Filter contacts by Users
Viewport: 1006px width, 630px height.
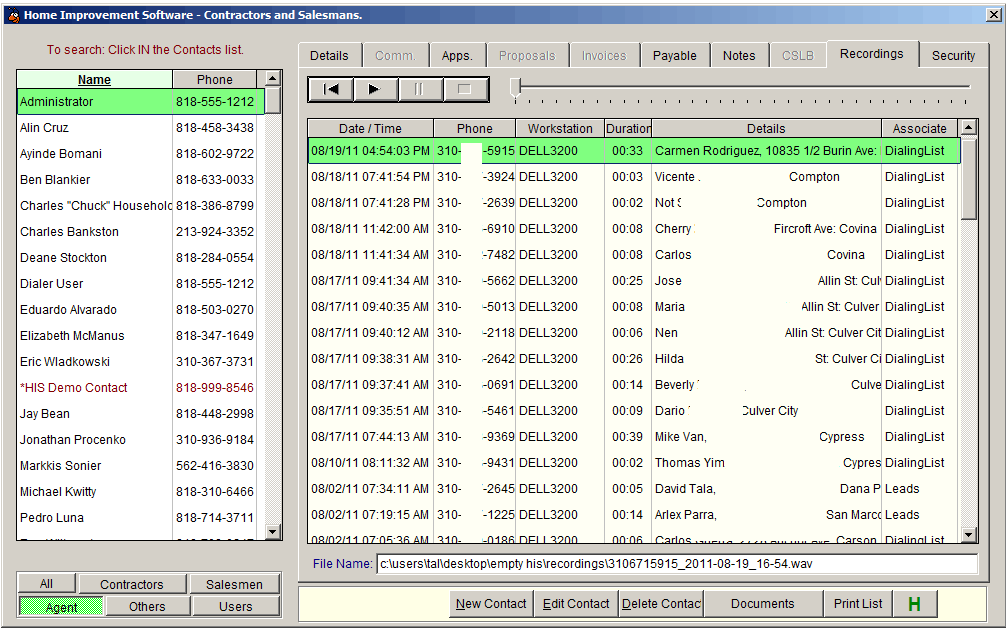pyautogui.click(x=235, y=606)
